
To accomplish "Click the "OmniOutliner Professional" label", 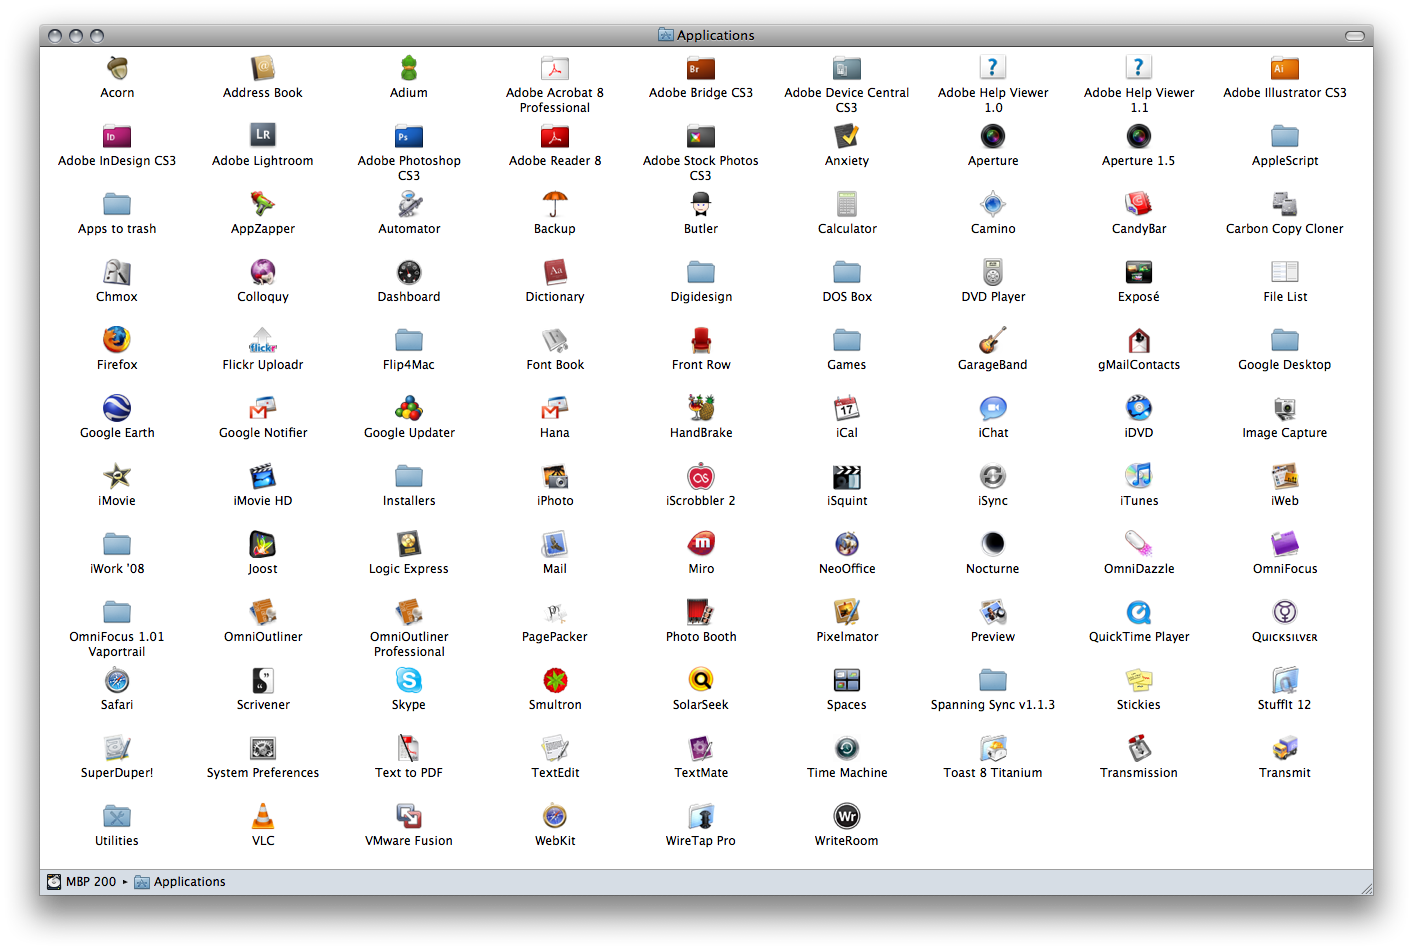I will [x=409, y=644].
